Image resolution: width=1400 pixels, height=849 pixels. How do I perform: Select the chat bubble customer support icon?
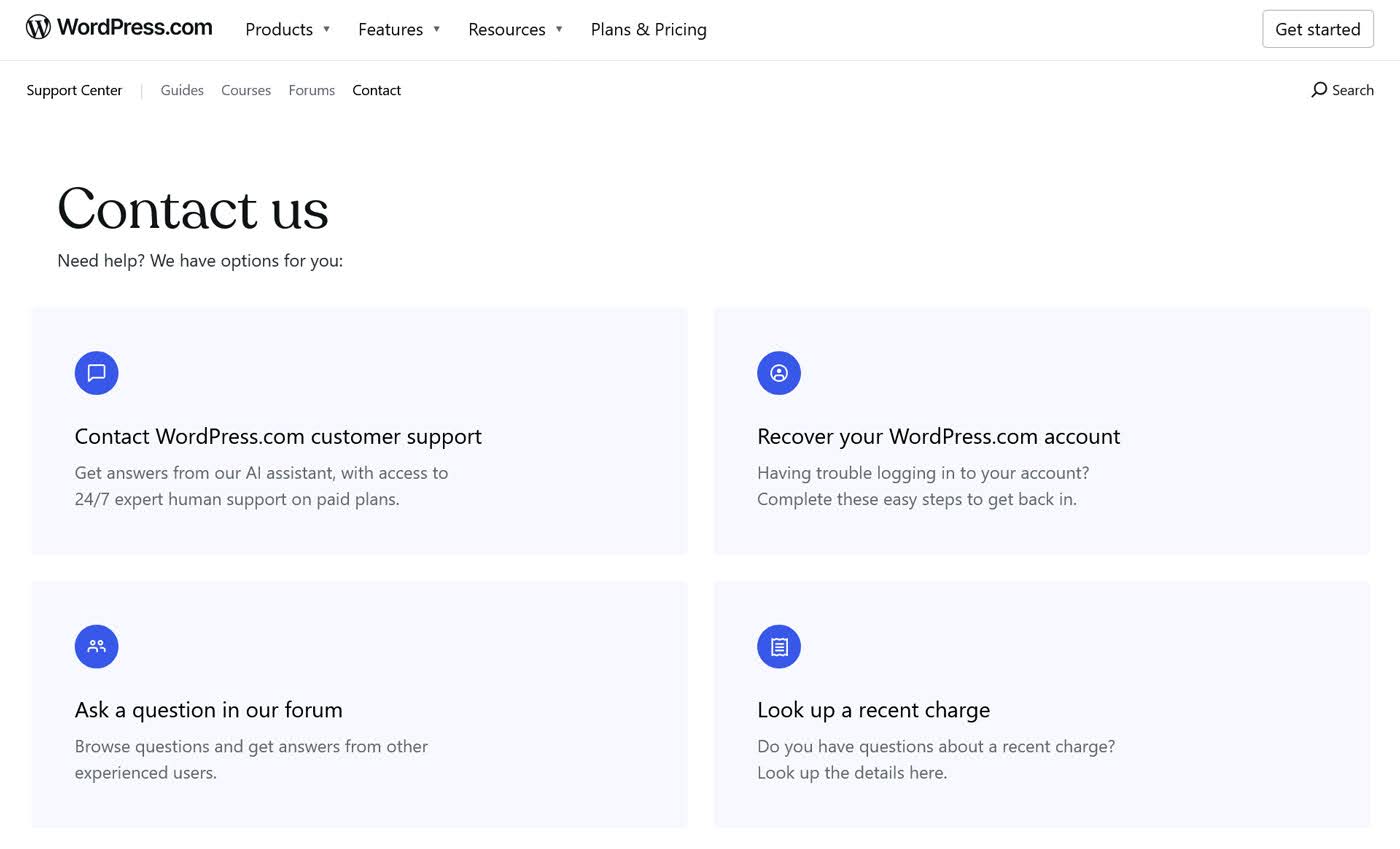96,372
